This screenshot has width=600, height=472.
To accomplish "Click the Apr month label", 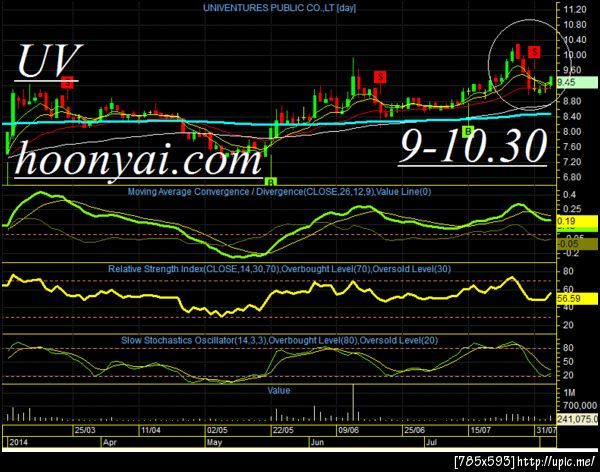I will coord(109,442).
